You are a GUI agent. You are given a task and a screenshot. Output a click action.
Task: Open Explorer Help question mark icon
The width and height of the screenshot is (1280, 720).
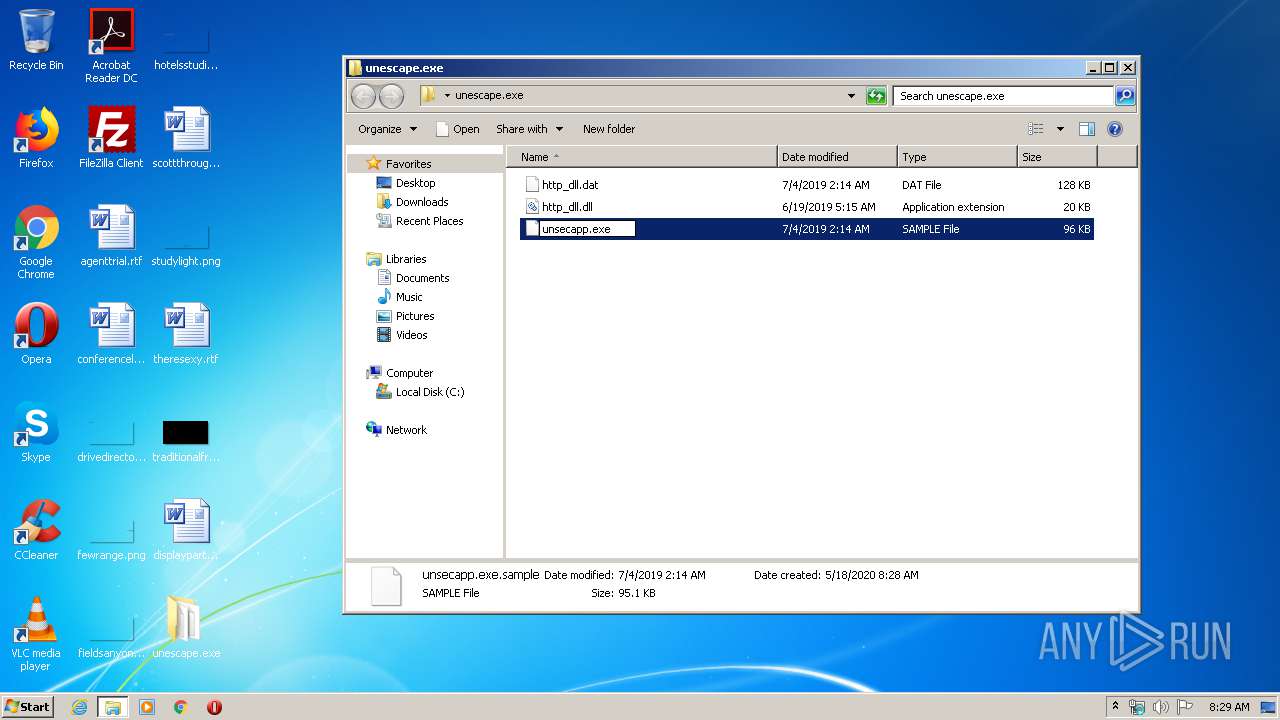pyautogui.click(x=1115, y=129)
